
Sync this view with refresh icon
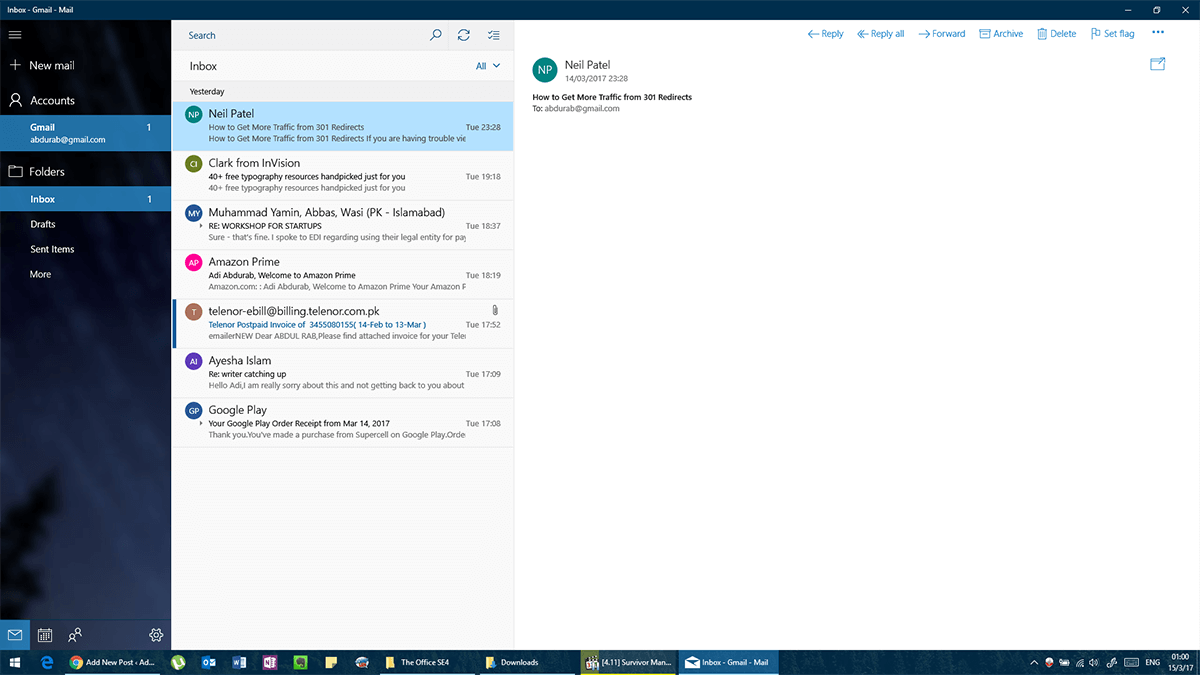[x=464, y=35]
